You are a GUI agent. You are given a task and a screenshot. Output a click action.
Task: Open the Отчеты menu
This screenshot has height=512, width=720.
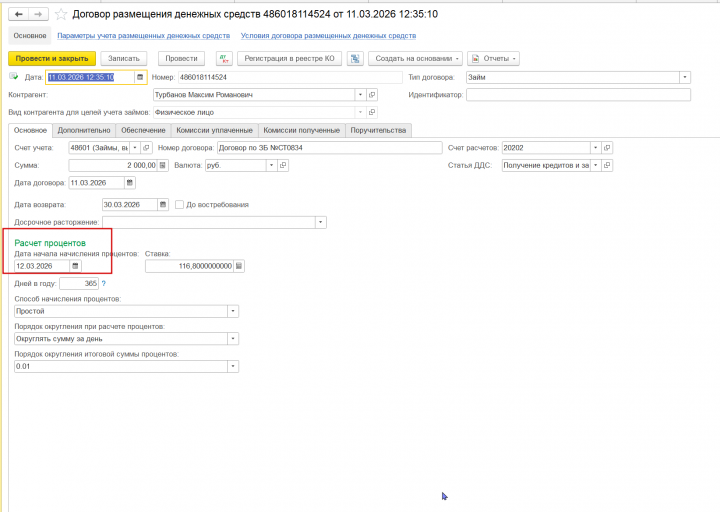[x=493, y=59]
